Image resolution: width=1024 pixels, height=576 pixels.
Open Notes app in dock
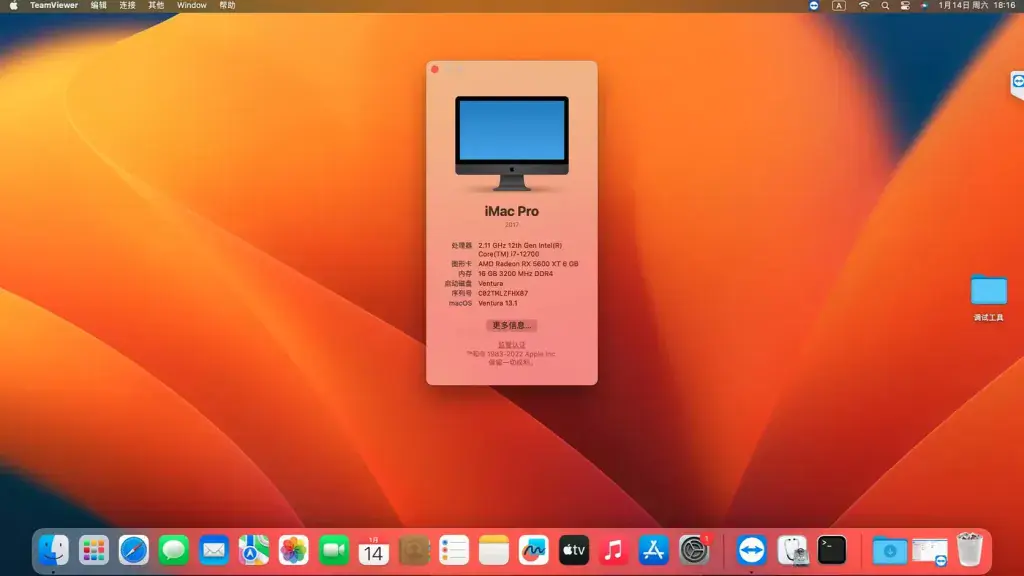(x=494, y=550)
